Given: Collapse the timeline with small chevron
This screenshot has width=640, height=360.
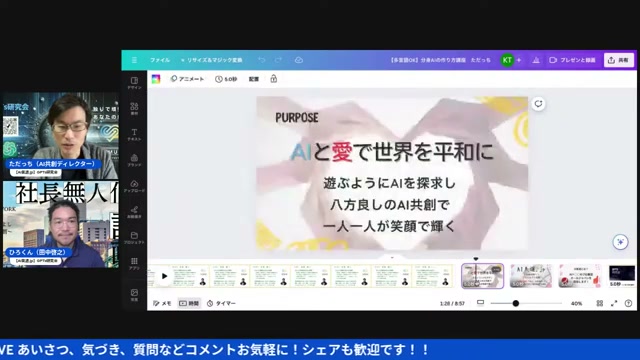Looking at the screenshot, I should tap(392, 258).
